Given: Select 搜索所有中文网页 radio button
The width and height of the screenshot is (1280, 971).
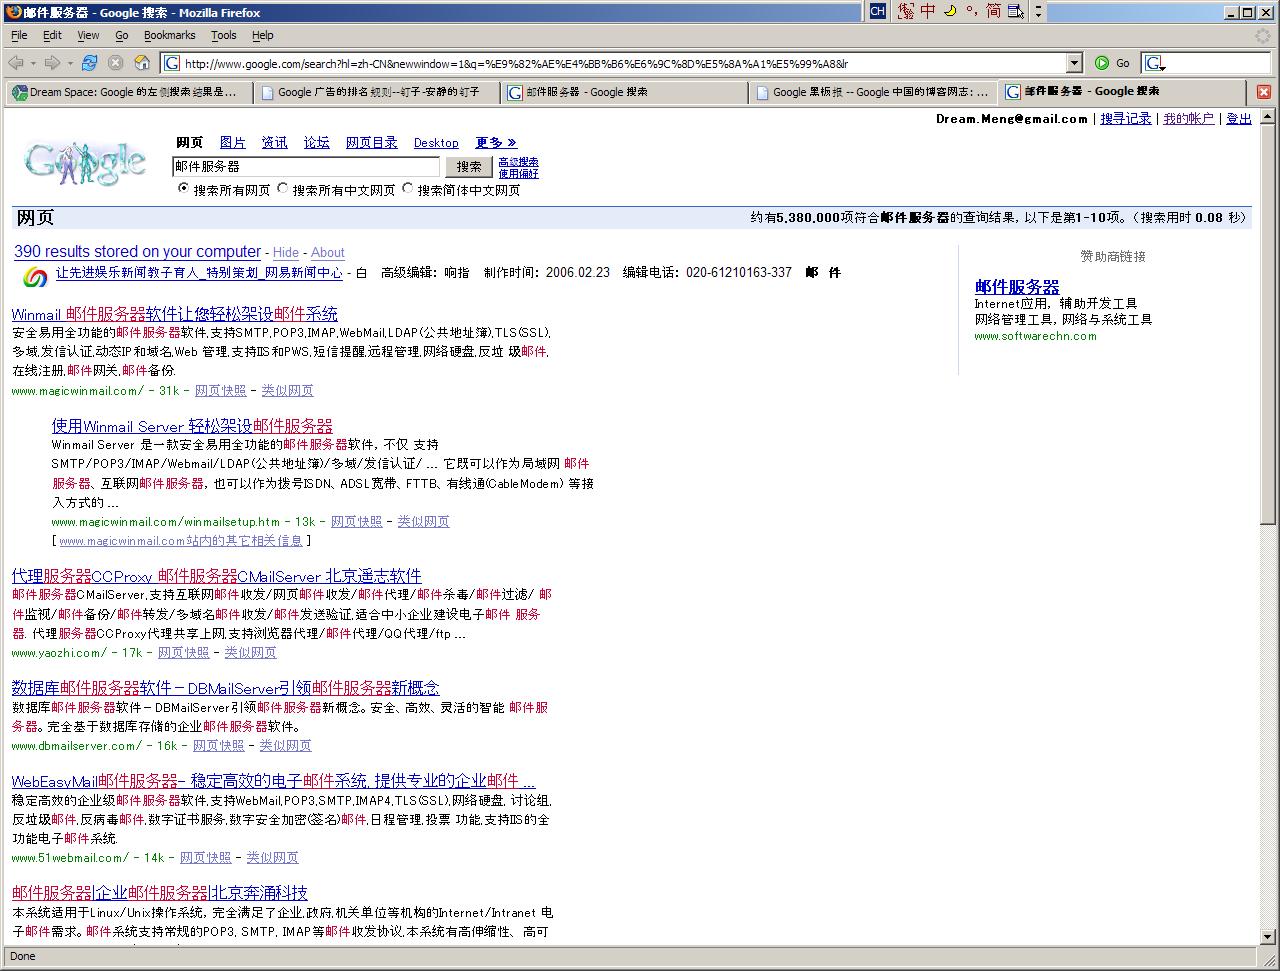Looking at the screenshot, I should pyautogui.click(x=283, y=189).
